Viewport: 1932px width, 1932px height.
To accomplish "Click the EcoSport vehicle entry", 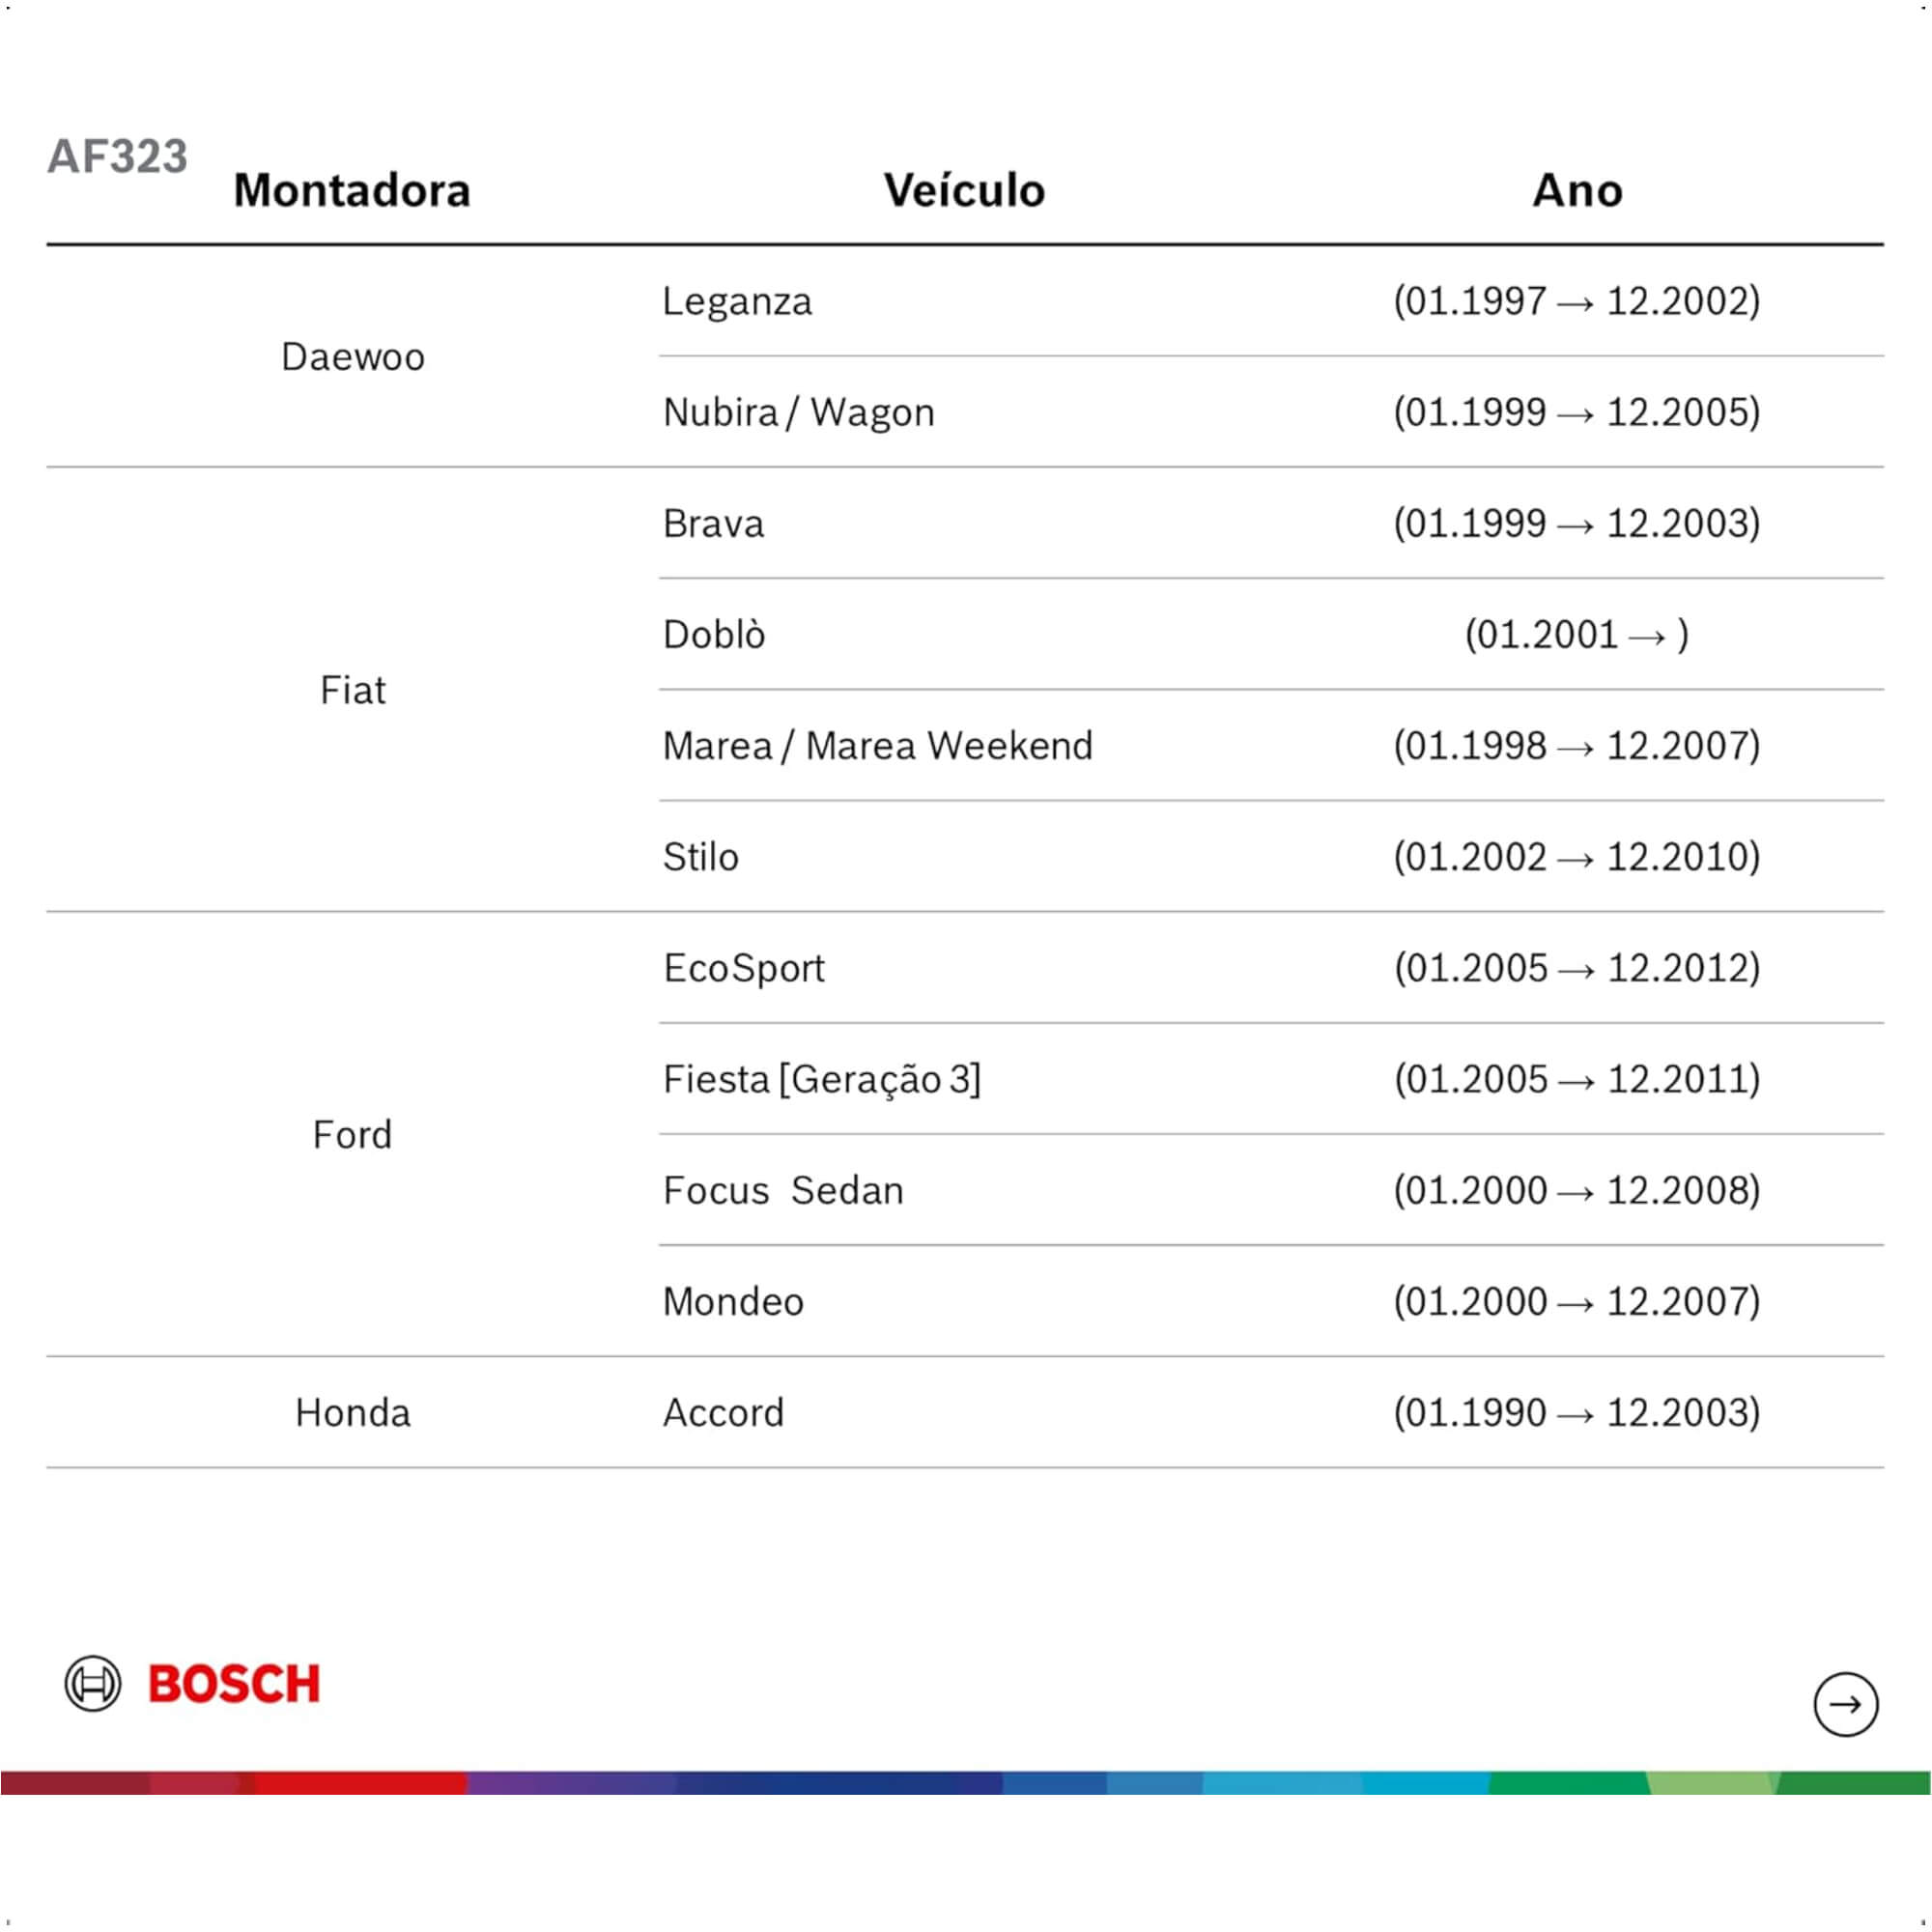I will click(x=744, y=968).
